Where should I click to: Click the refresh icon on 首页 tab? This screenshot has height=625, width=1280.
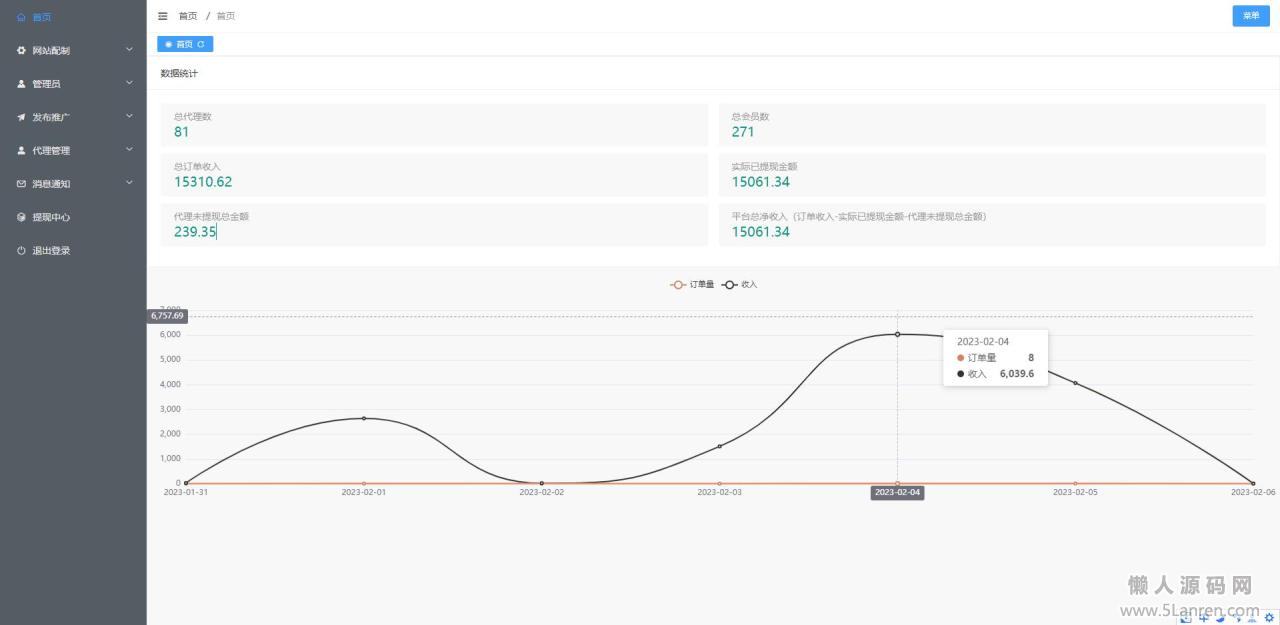click(x=201, y=44)
